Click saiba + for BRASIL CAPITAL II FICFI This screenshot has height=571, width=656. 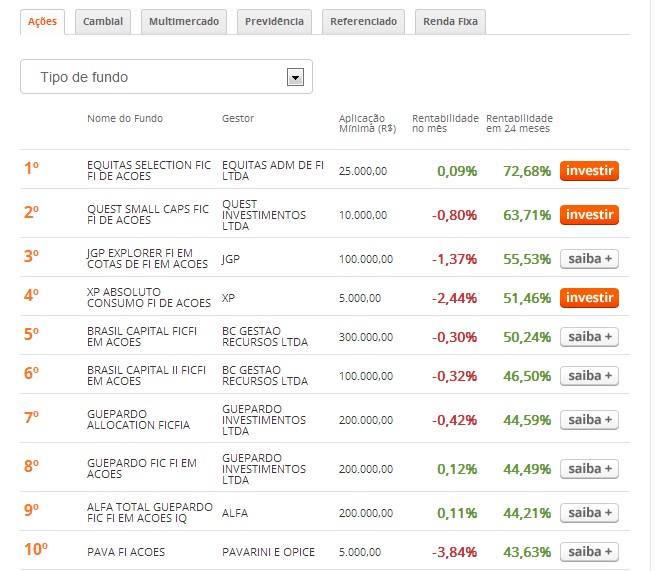click(x=589, y=376)
